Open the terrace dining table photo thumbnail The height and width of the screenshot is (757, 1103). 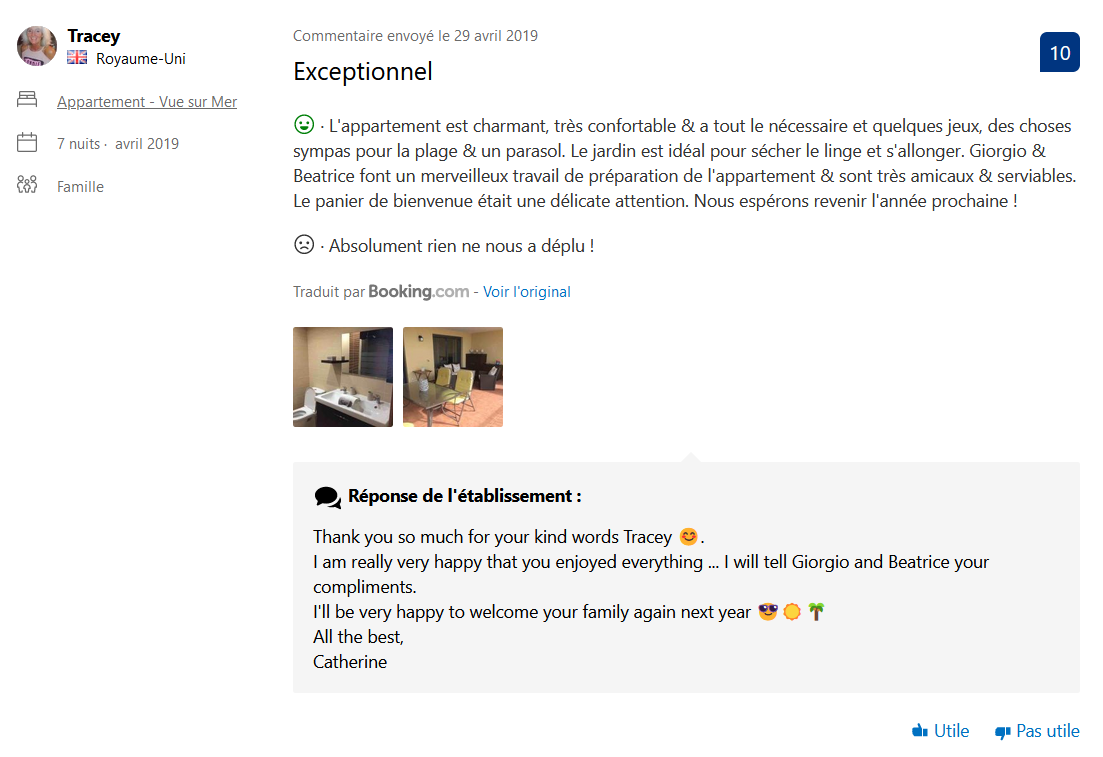point(453,377)
